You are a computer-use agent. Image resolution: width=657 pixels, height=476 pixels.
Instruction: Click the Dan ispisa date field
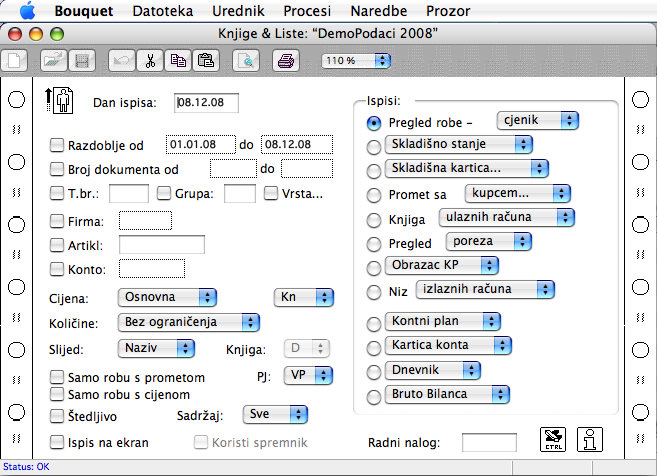(x=206, y=103)
